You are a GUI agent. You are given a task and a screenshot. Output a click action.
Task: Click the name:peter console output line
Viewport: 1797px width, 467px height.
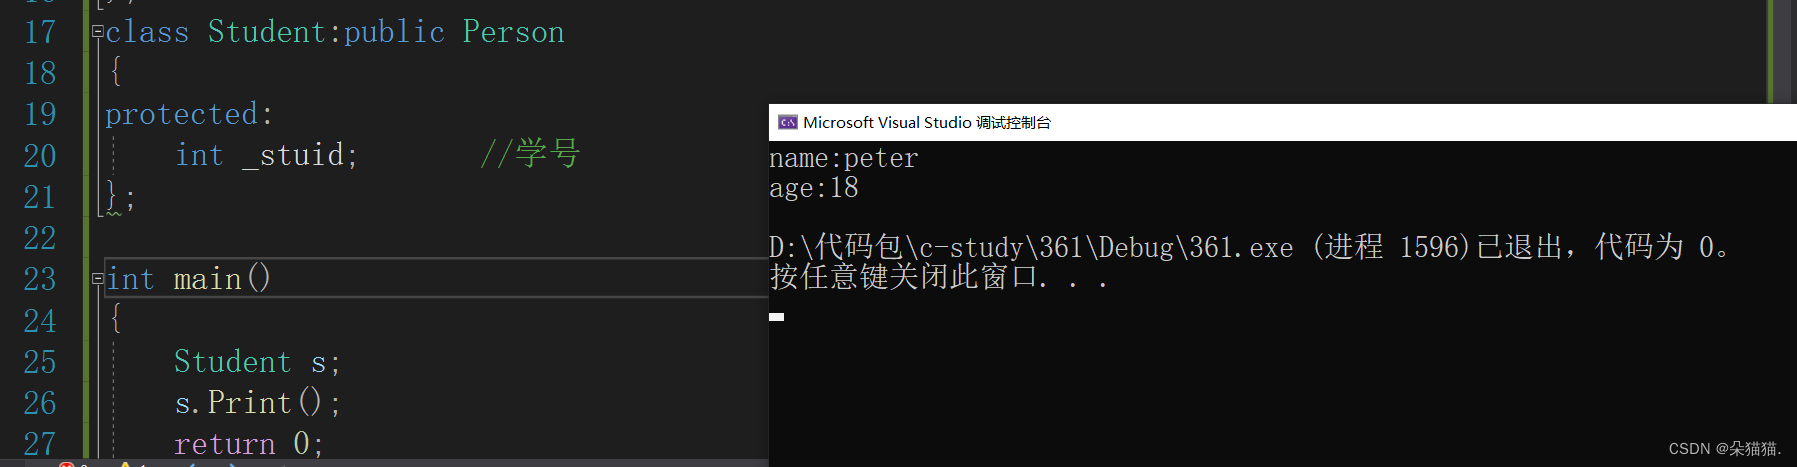point(843,158)
